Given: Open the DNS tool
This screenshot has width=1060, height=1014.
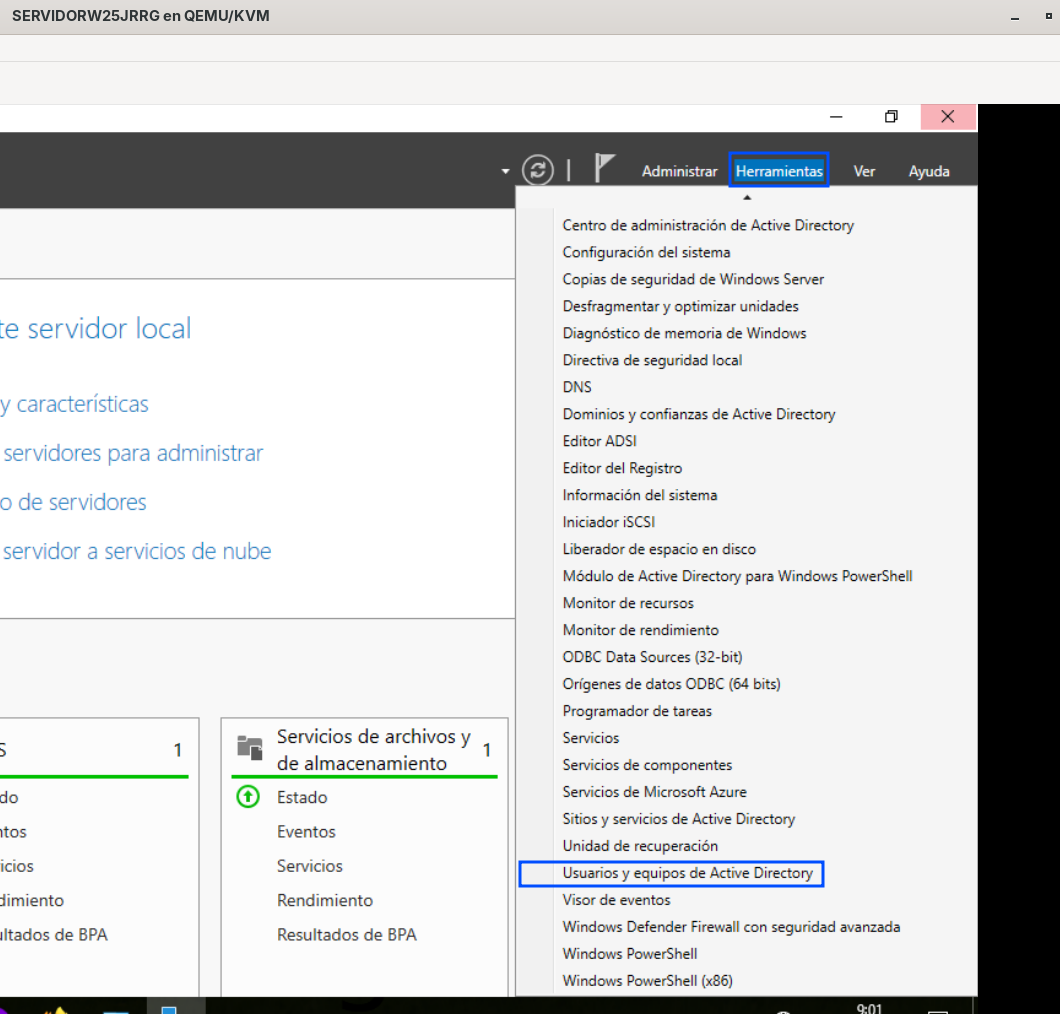Looking at the screenshot, I should pos(577,387).
